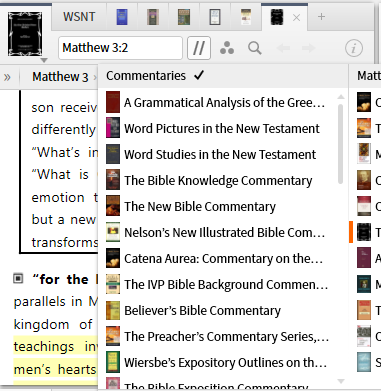
Task: Click the Preacher's Commentary cover icon
Action: (113, 336)
